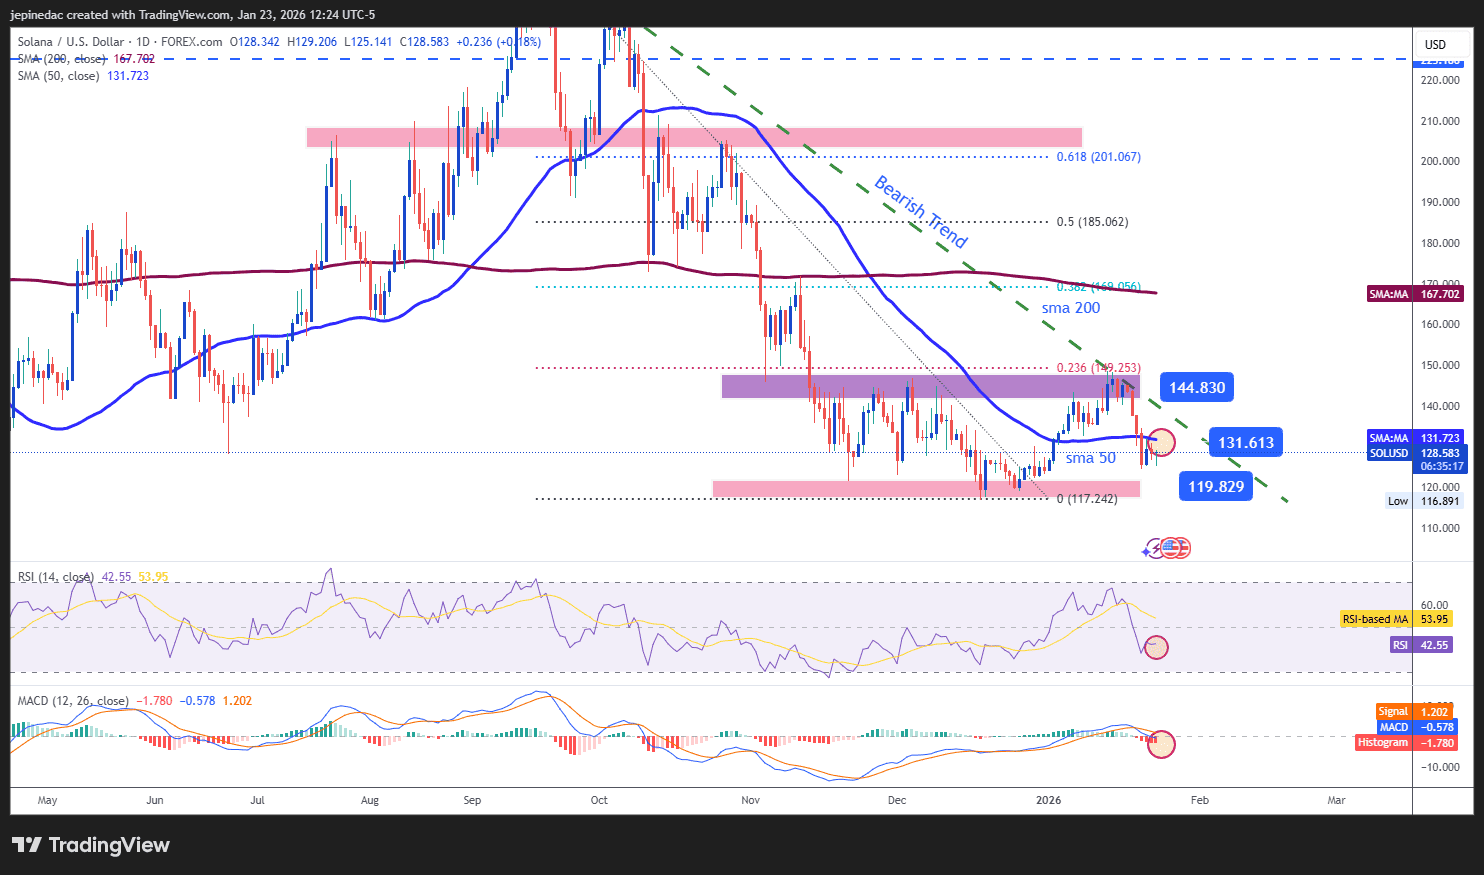Click the 144.830 price callout label
This screenshot has height=875, width=1484.
pyautogui.click(x=1196, y=387)
